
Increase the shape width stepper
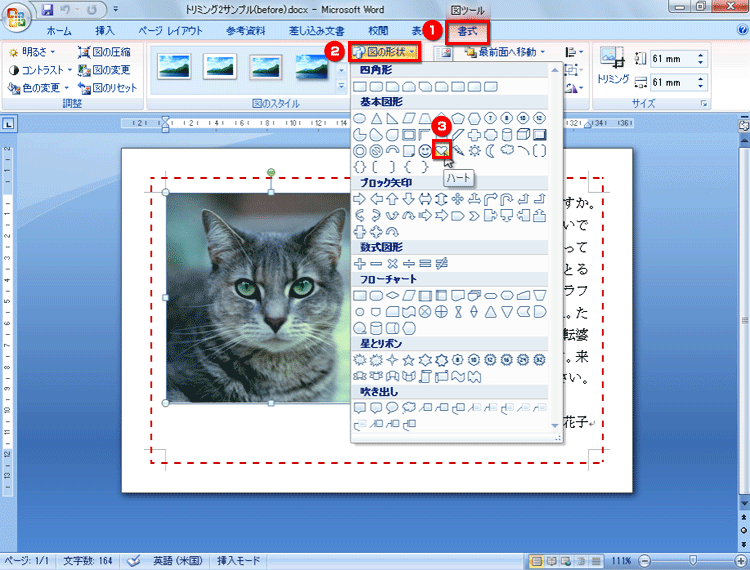click(x=701, y=78)
